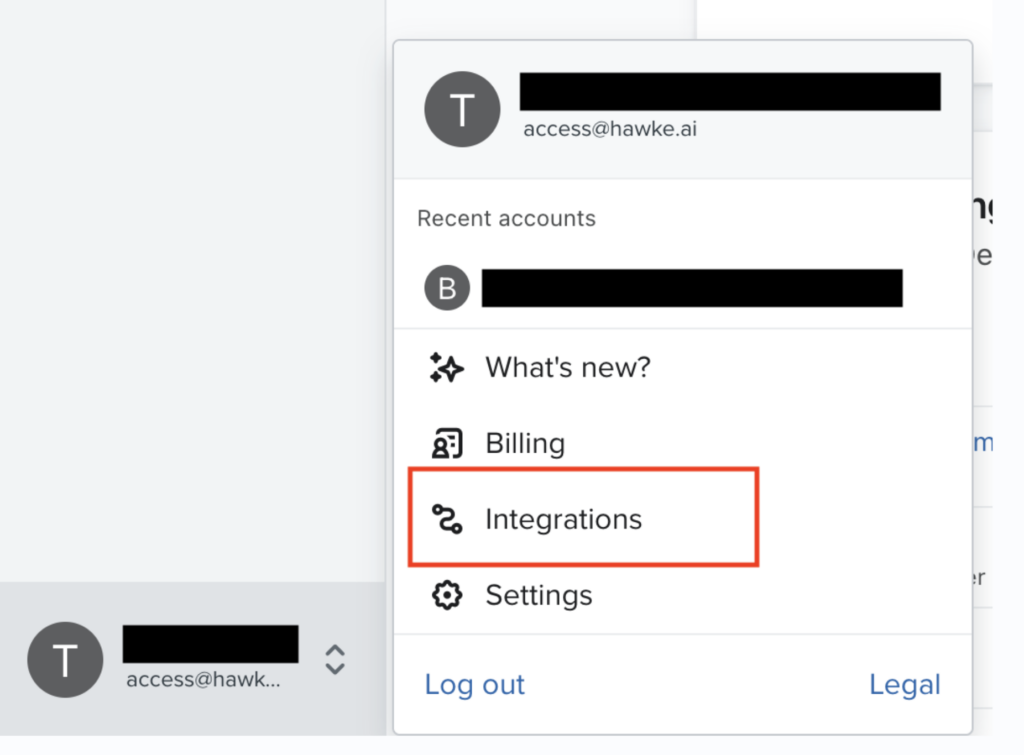Click the sparkle icon beside What's new?
1024x755 pixels.
click(x=447, y=367)
